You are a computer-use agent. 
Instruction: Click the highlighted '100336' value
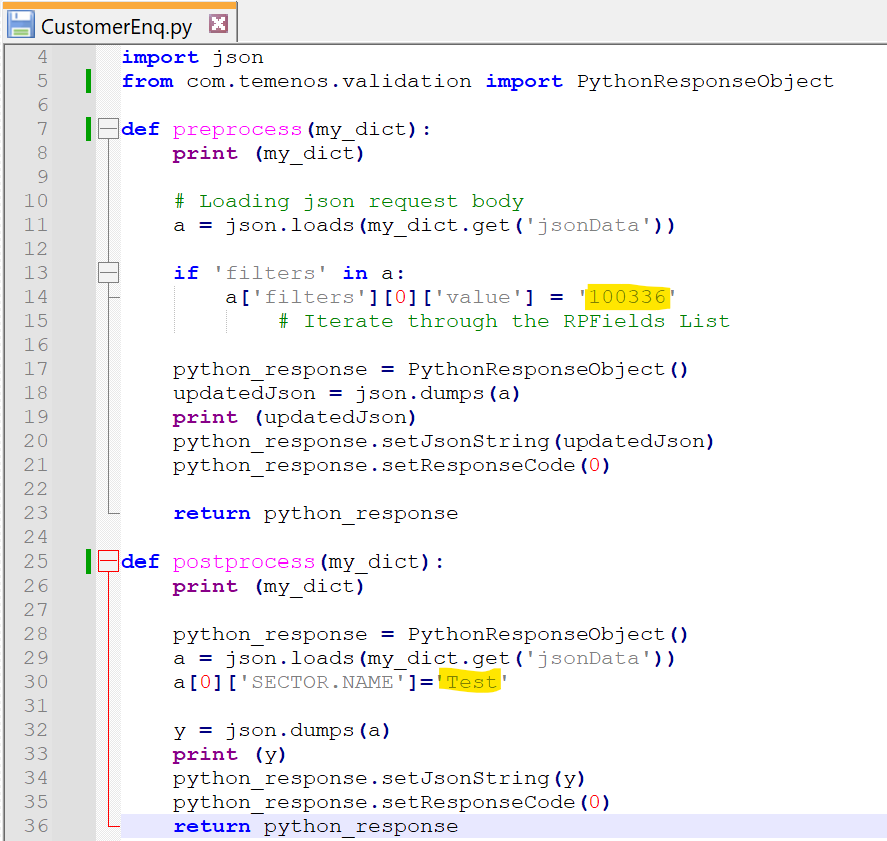[x=626, y=297]
